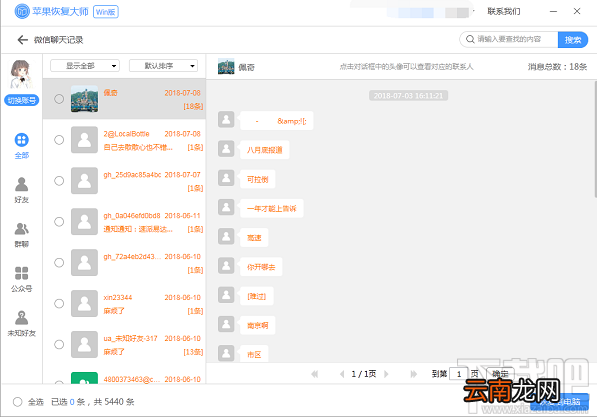
Task: Click the account avatar in sidebar
Action: coord(21,74)
